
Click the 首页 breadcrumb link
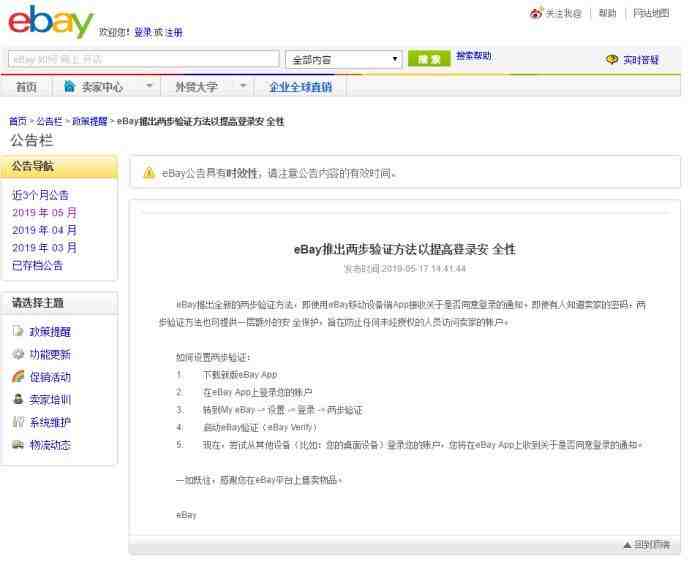pos(18,121)
